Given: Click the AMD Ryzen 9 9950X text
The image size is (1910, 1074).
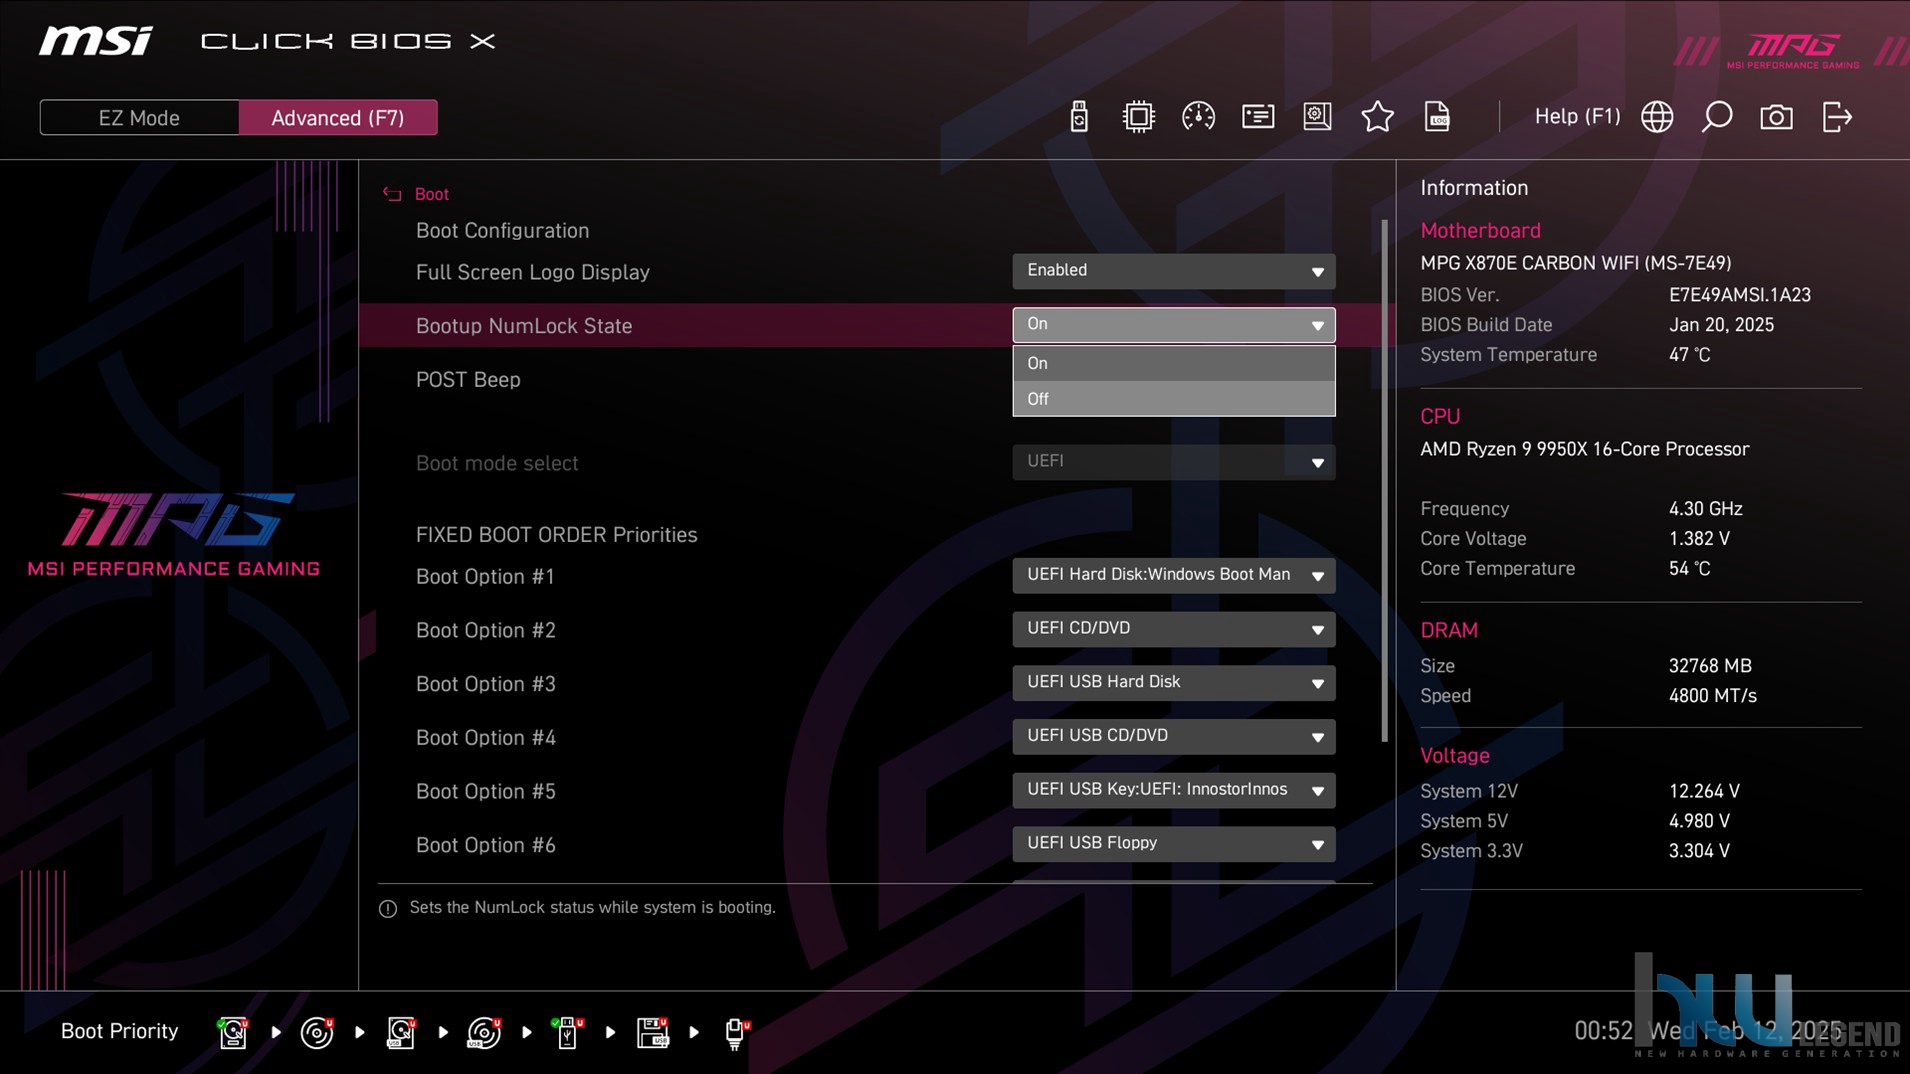Looking at the screenshot, I should 1584,449.
